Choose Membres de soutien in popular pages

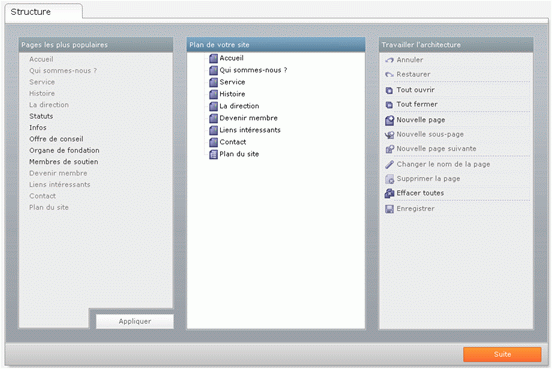tap(64, 162)
